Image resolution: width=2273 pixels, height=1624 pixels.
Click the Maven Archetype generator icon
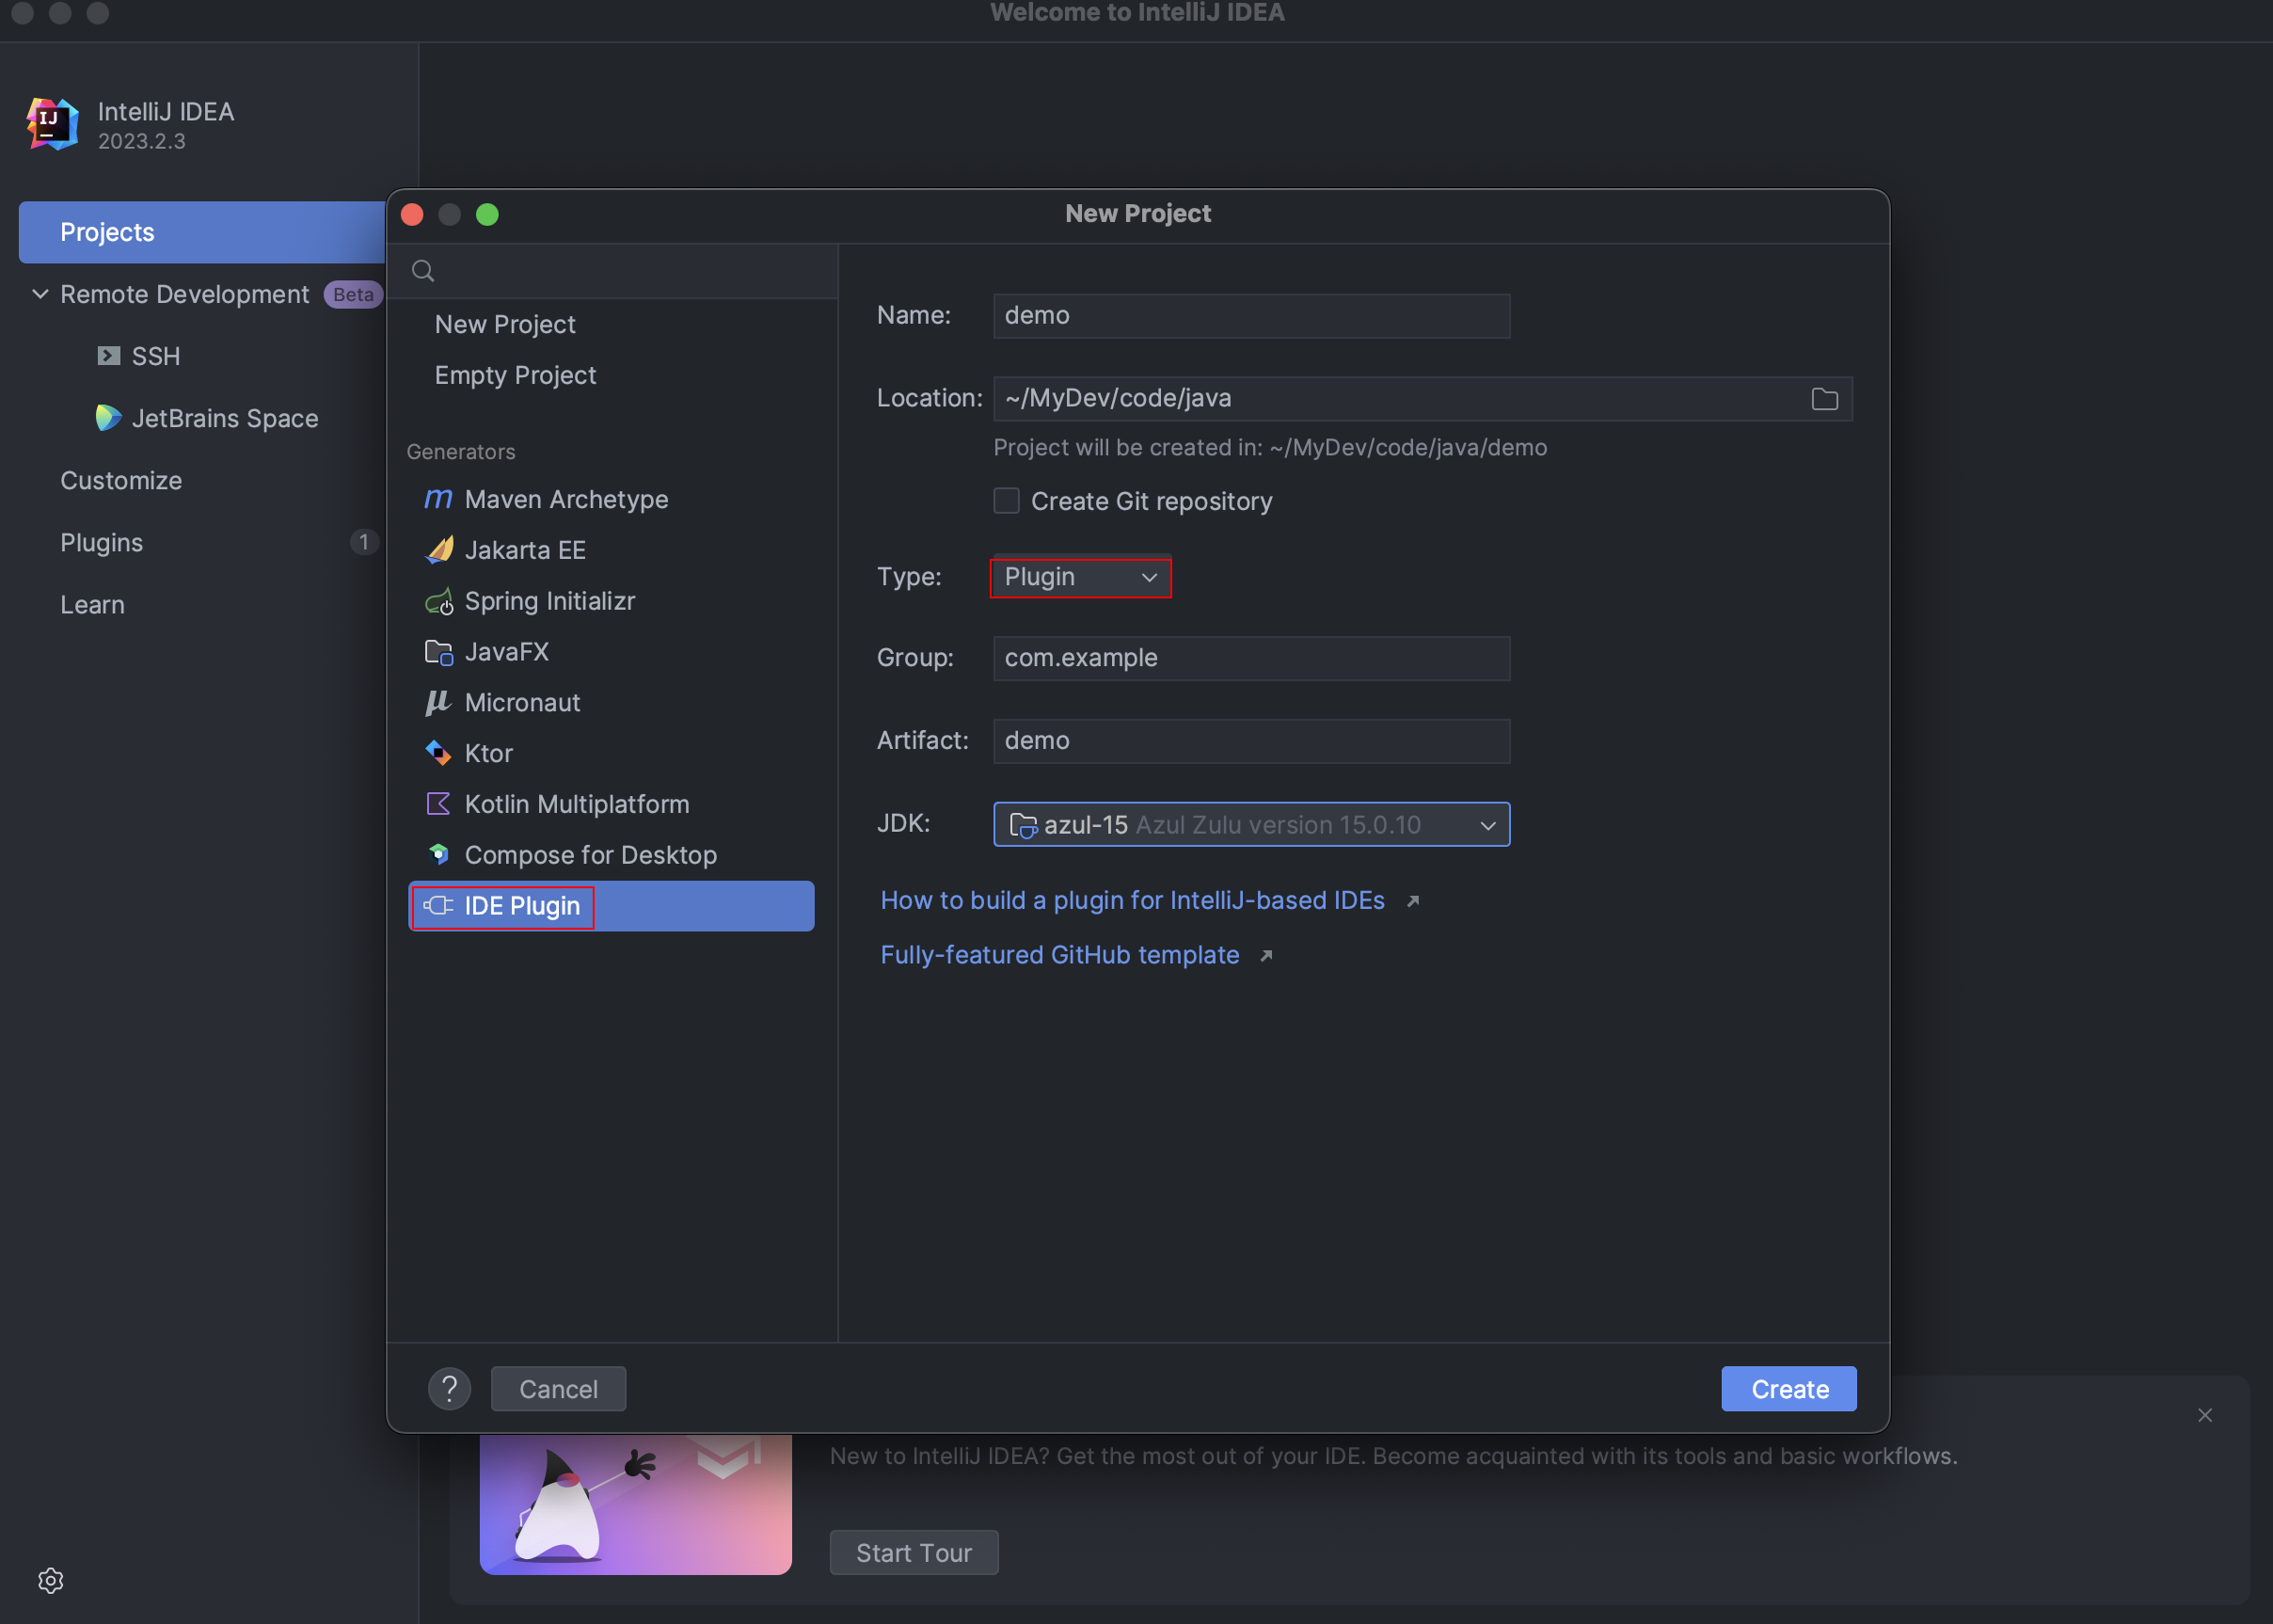click(x=438, y=499)
